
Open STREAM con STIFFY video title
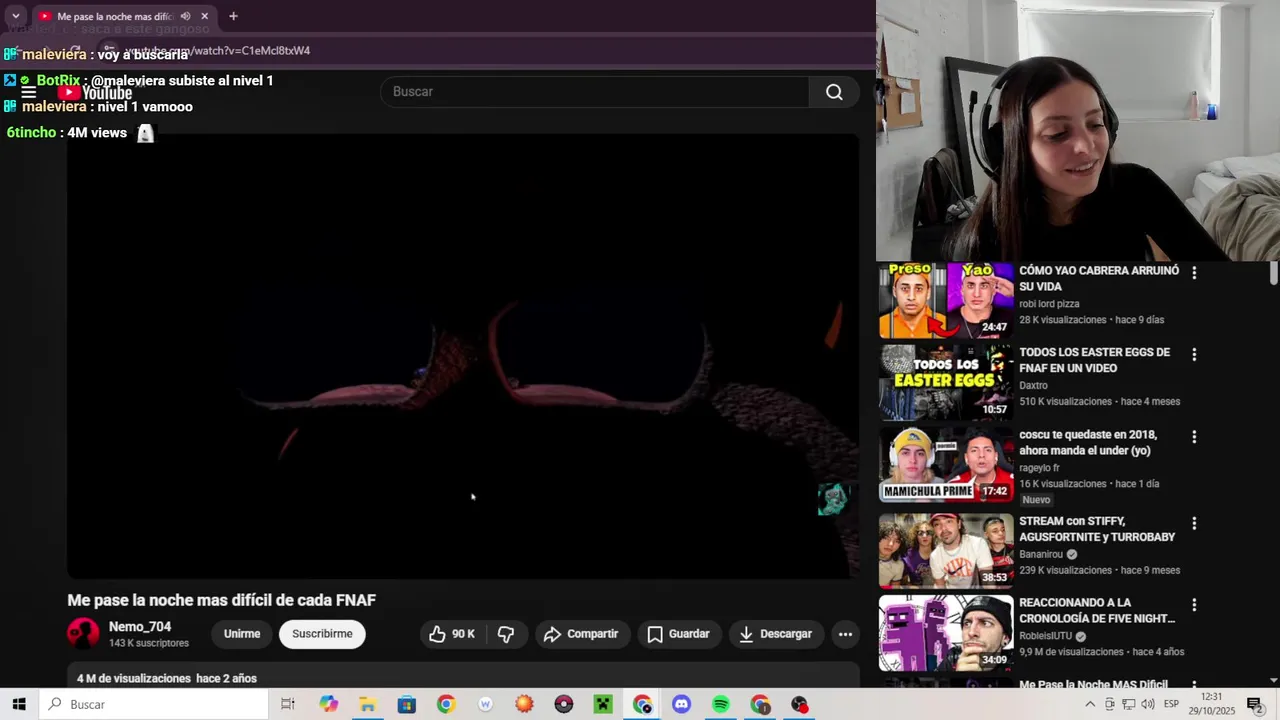pos(1097,529)
